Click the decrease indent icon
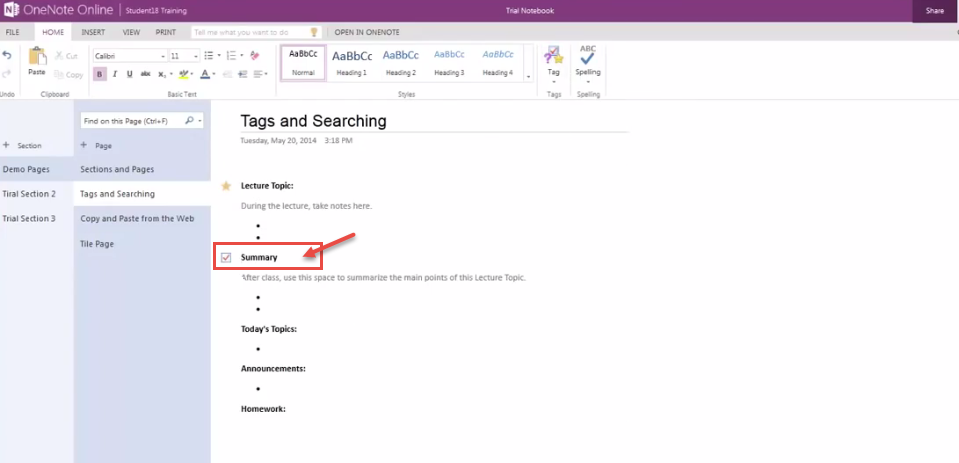The height and width of the screenshot is (463, 959). coord(228,74)
